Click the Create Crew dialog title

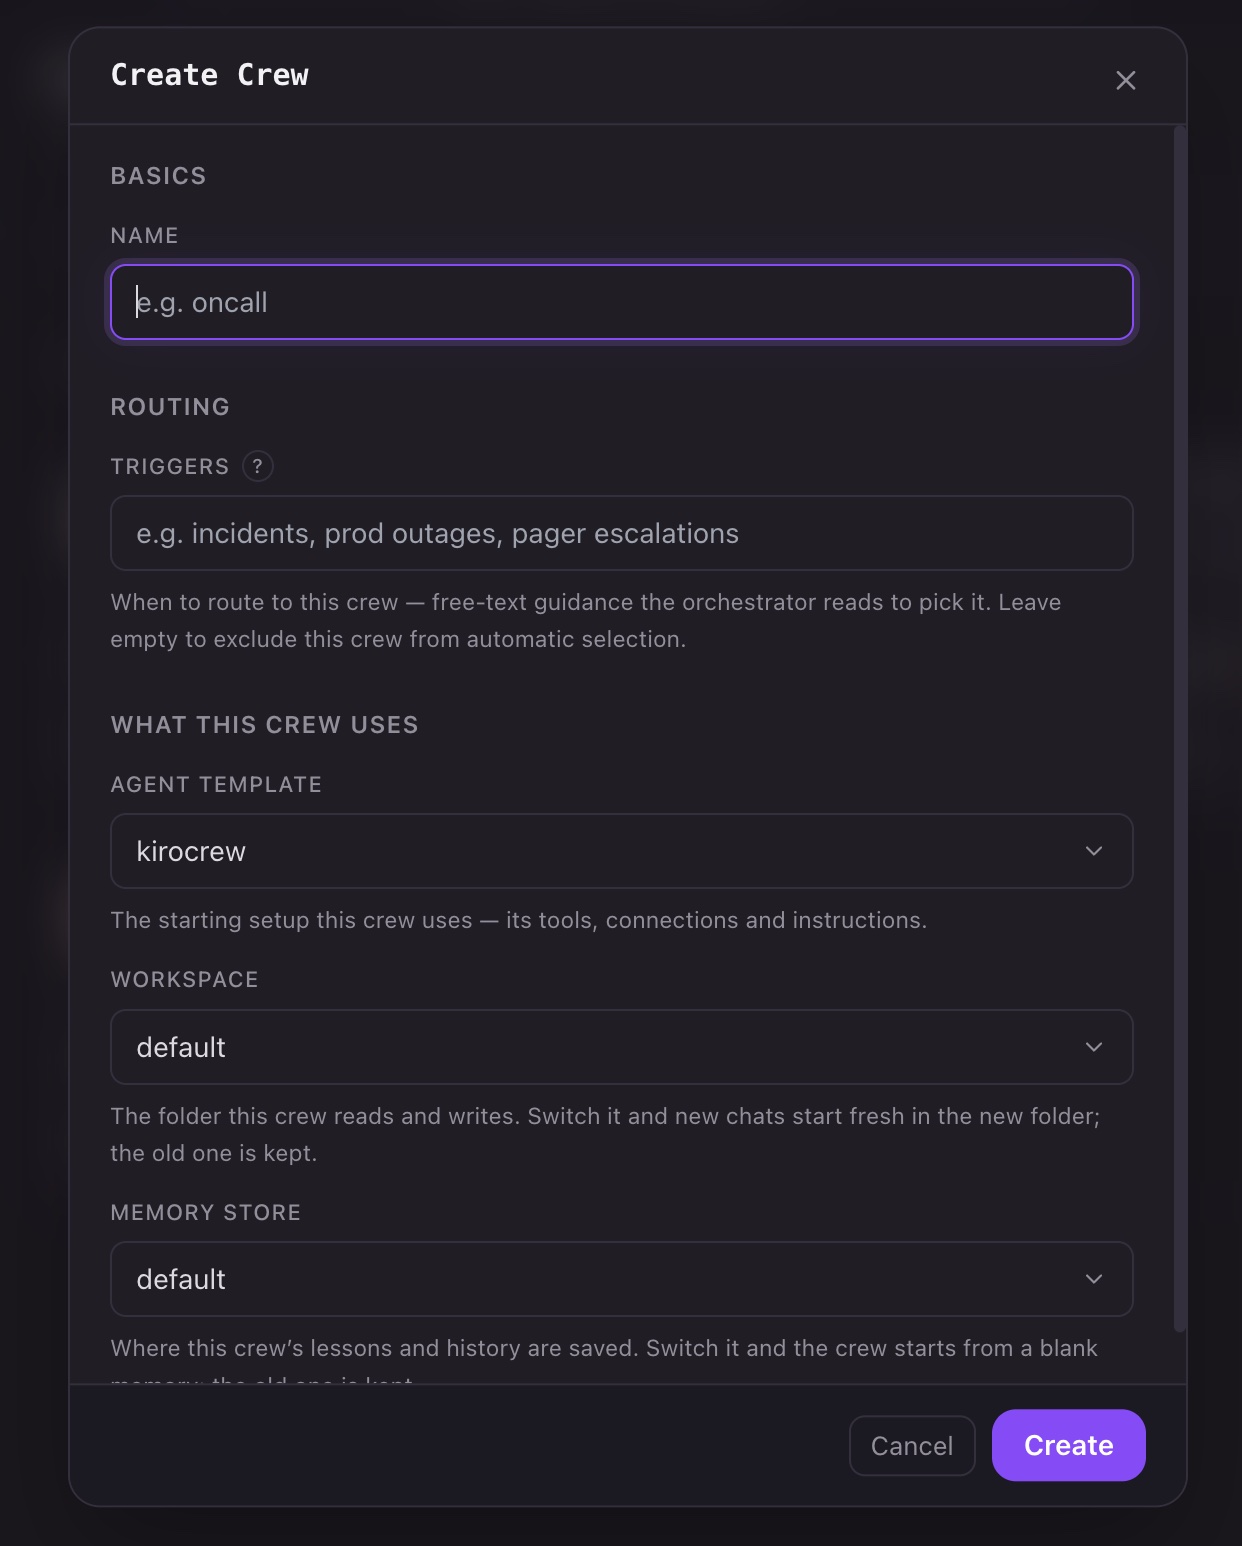pyautogui.click(x=210, y=75)
